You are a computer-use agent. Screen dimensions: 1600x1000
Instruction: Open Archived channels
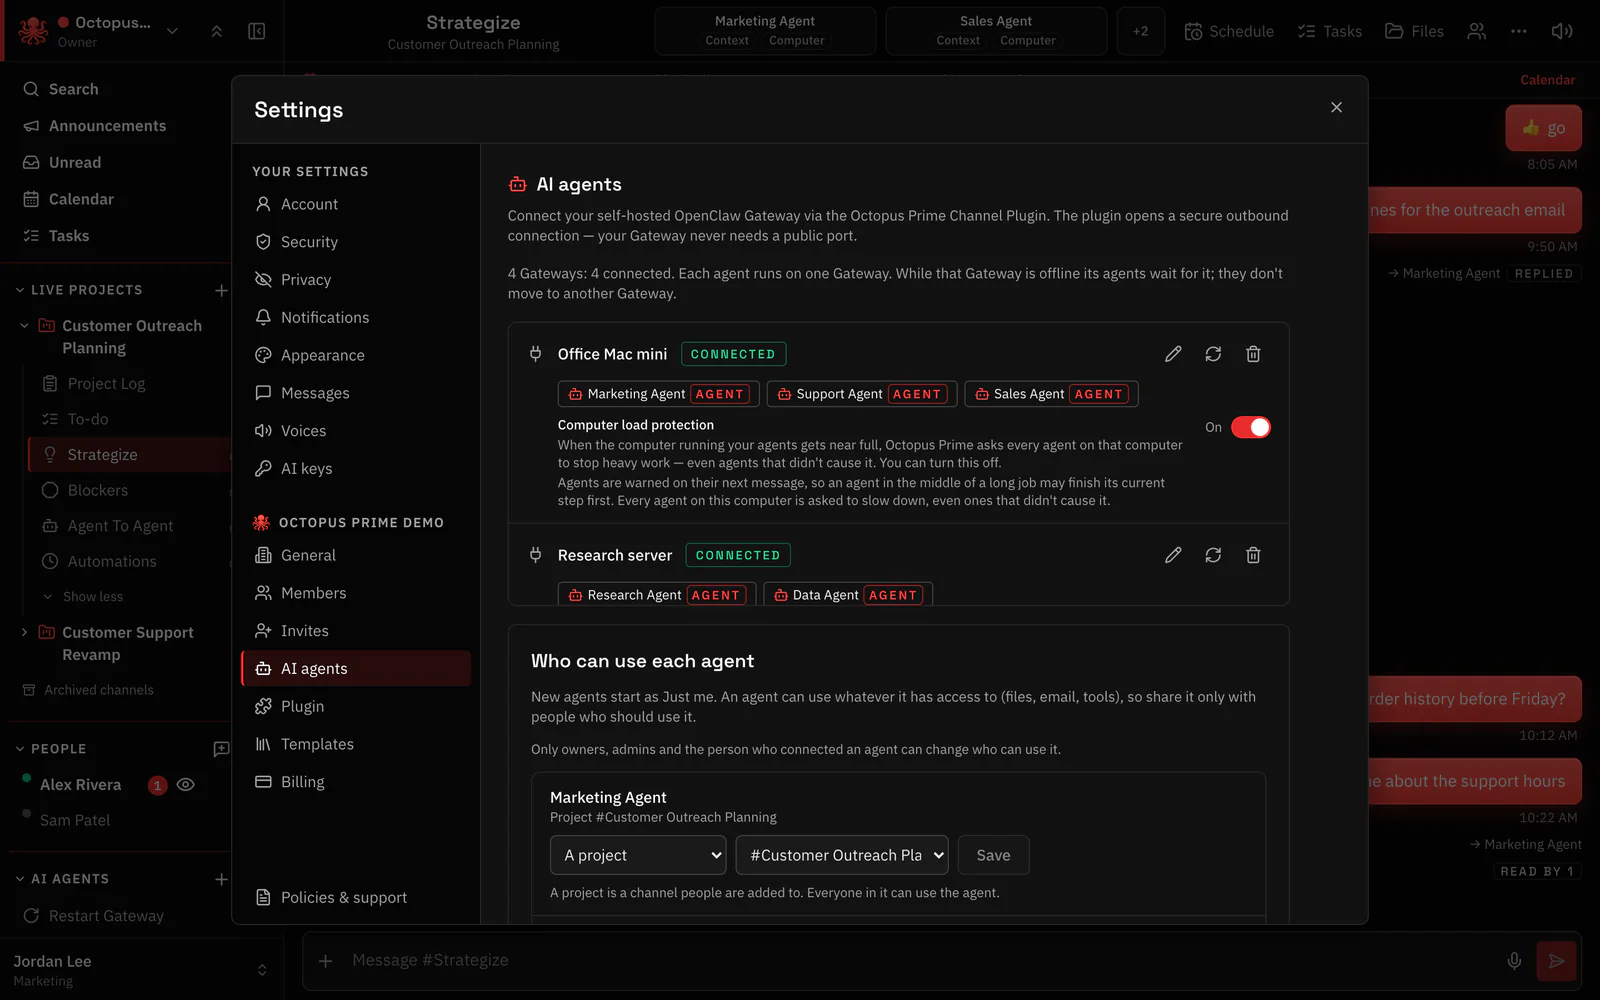(x=88, y=690)
